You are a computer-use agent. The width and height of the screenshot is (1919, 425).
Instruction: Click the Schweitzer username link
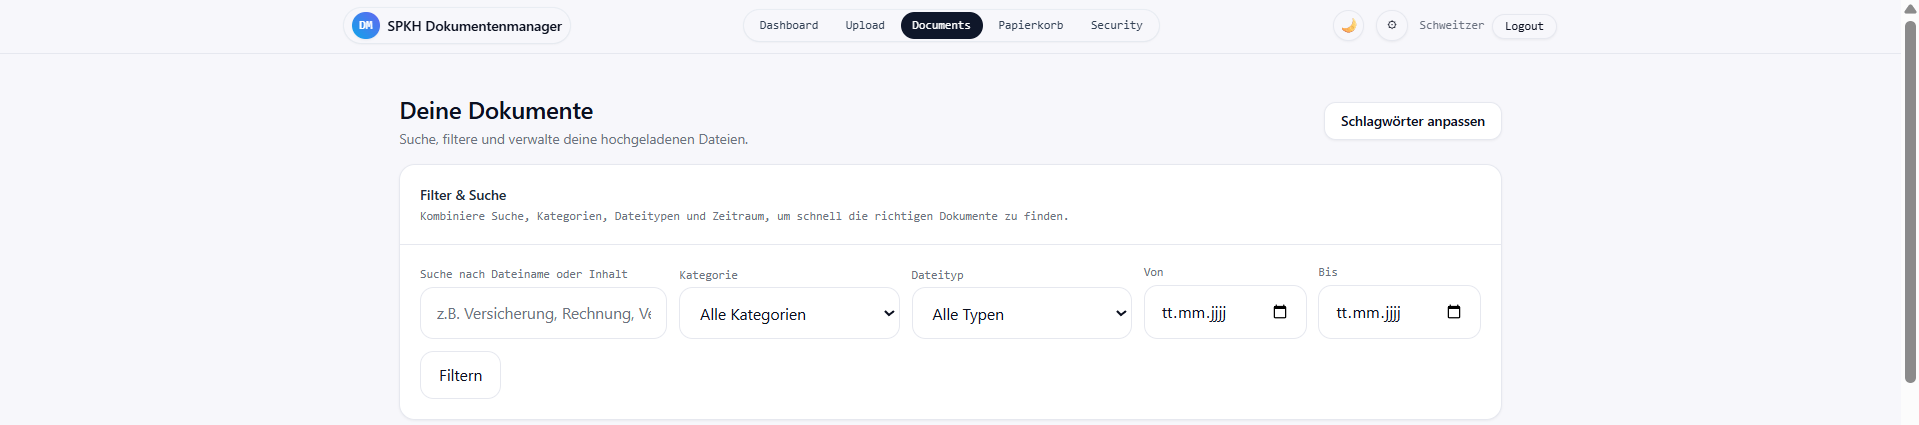pyautogui.click(x=1451, y=26)
